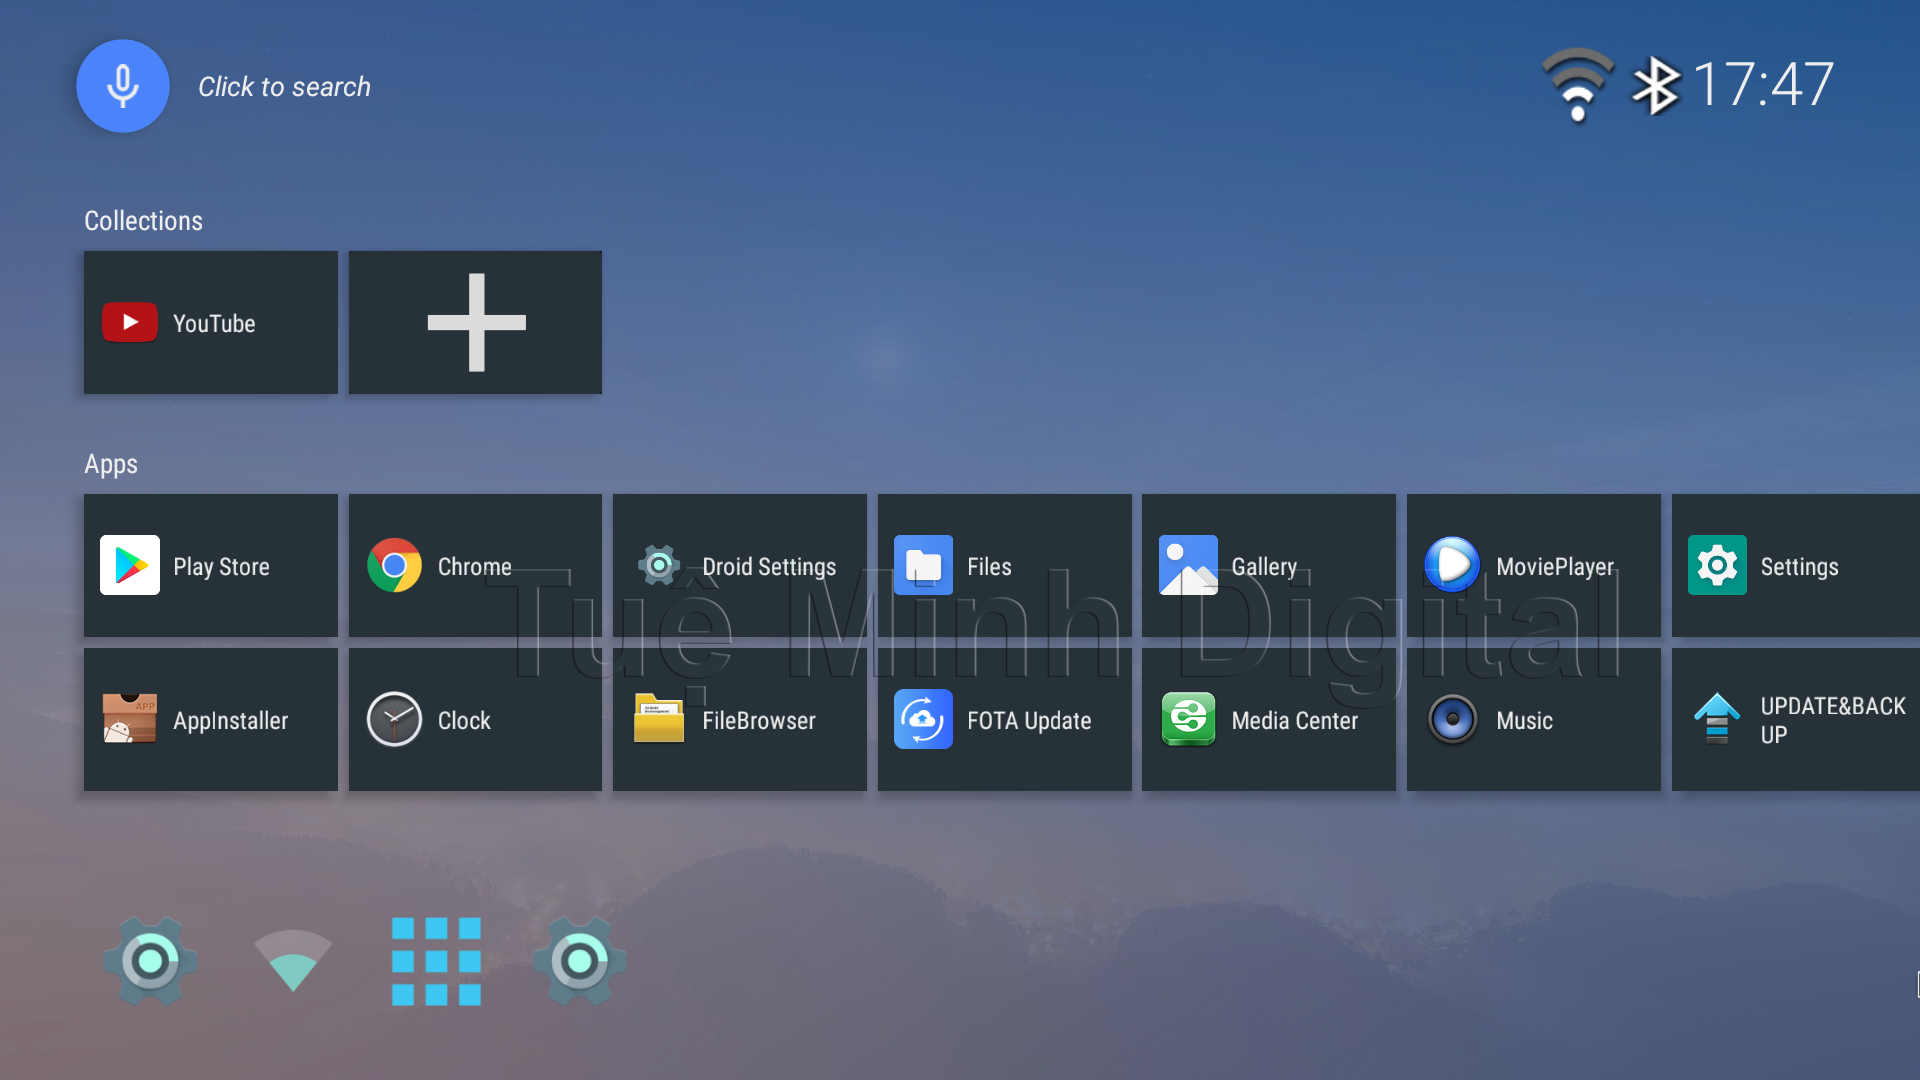Screen dimensions: 1920x1080
Task: Launch the Gallery app
Action: tap(1268, 565)
